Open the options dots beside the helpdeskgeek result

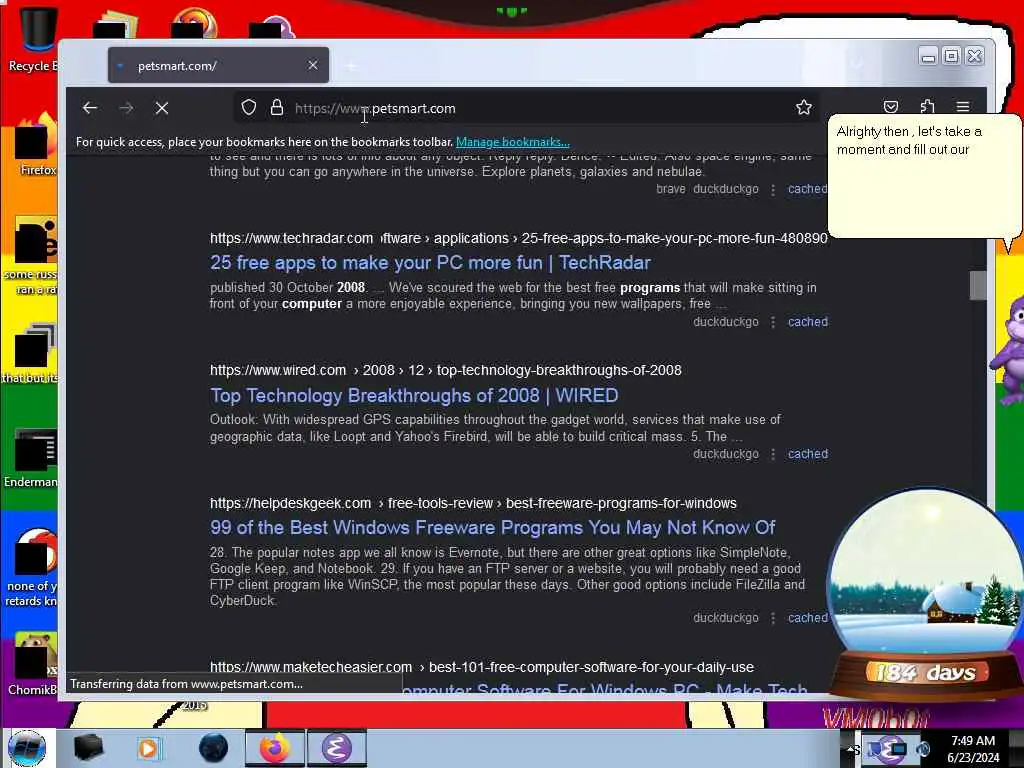773,618
